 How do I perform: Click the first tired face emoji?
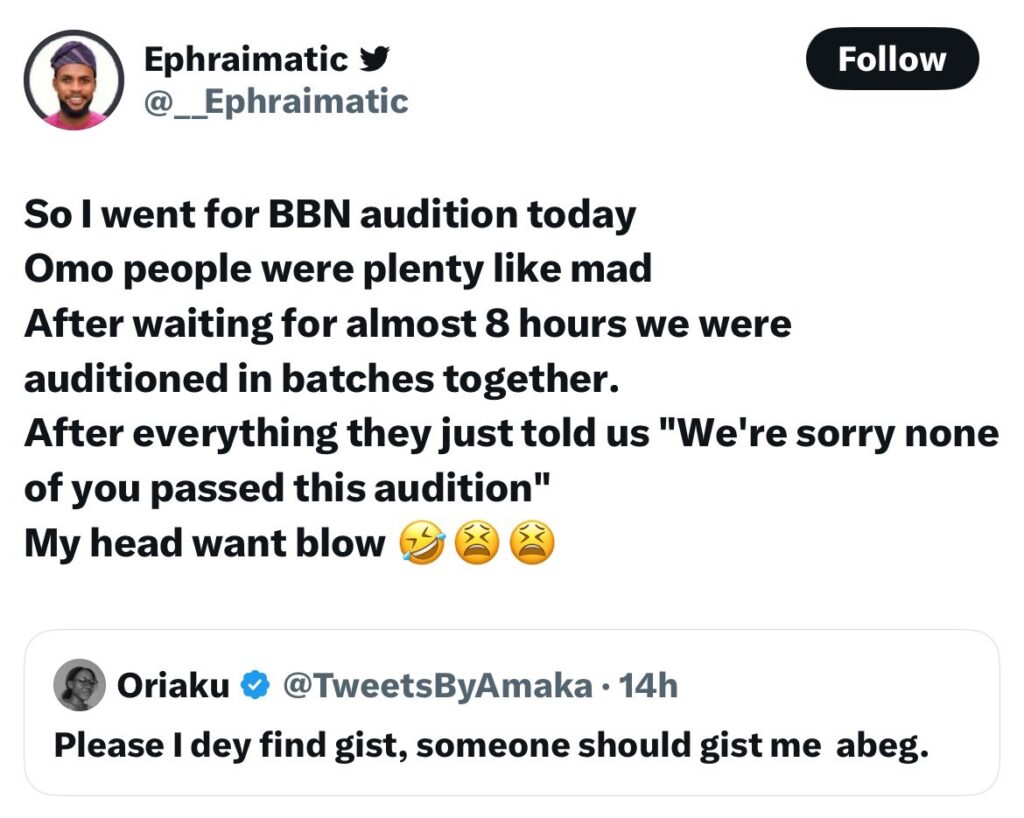(x=477, y=543)
